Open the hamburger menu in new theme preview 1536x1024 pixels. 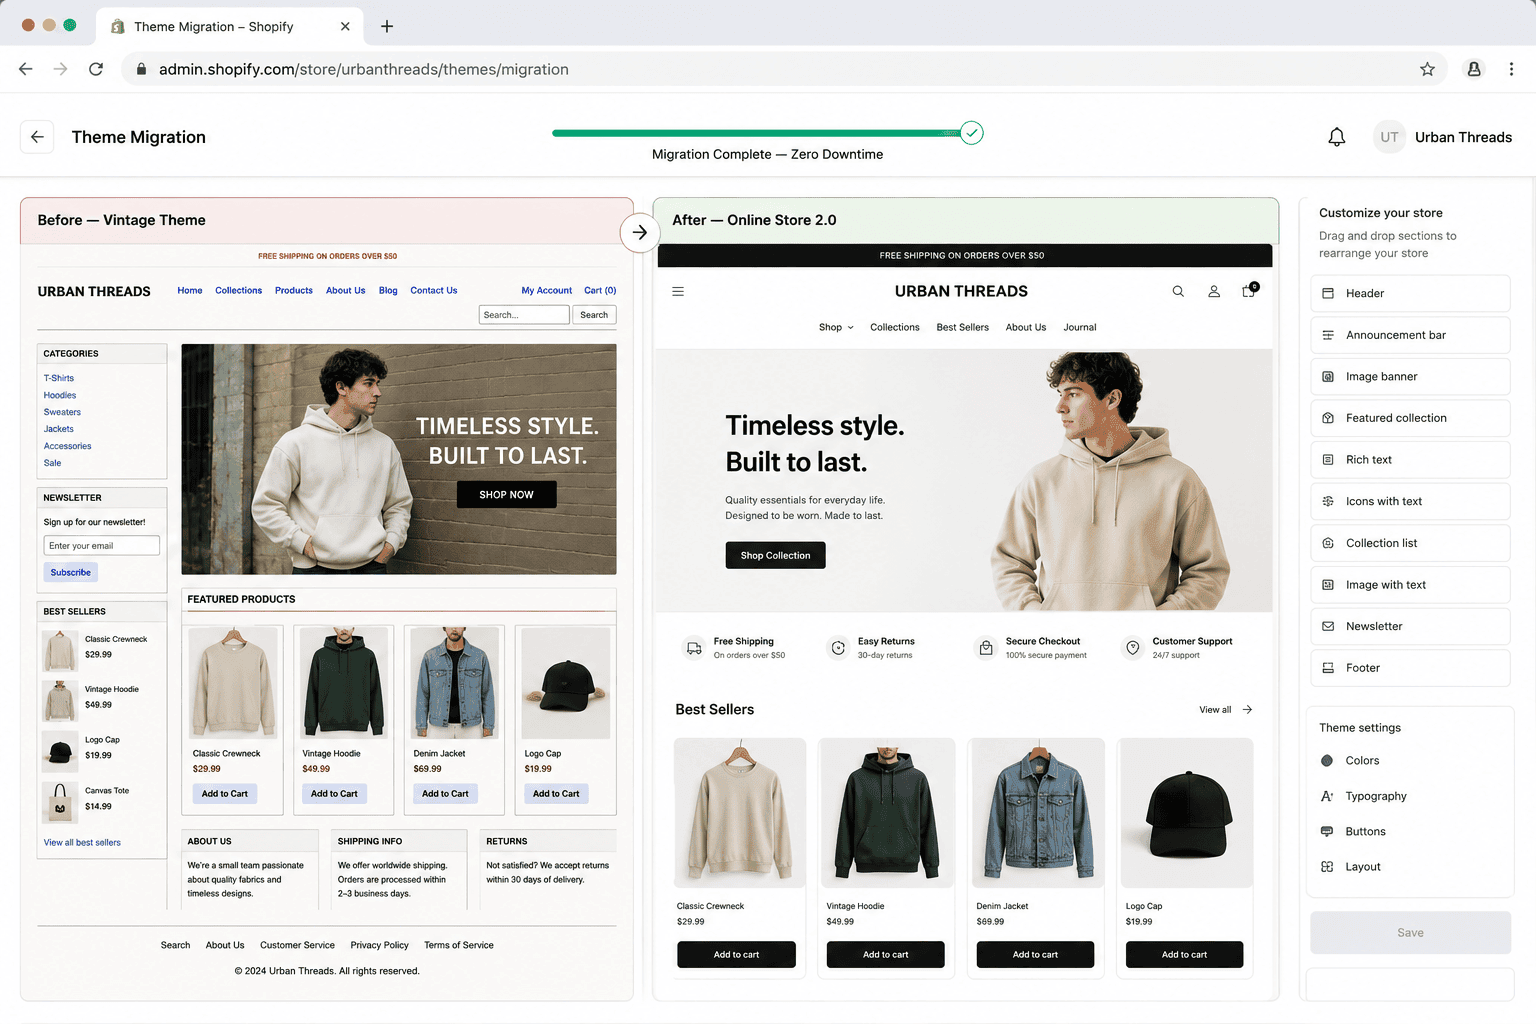tap(678, 292)
